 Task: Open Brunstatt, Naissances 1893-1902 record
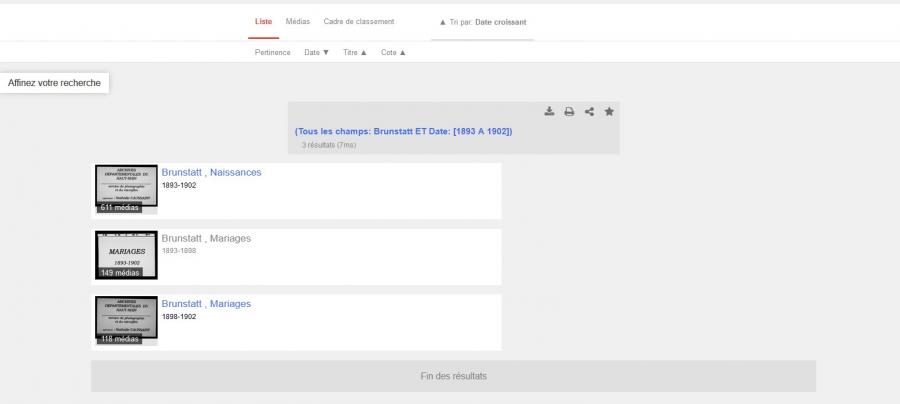[x=211, y=172]
